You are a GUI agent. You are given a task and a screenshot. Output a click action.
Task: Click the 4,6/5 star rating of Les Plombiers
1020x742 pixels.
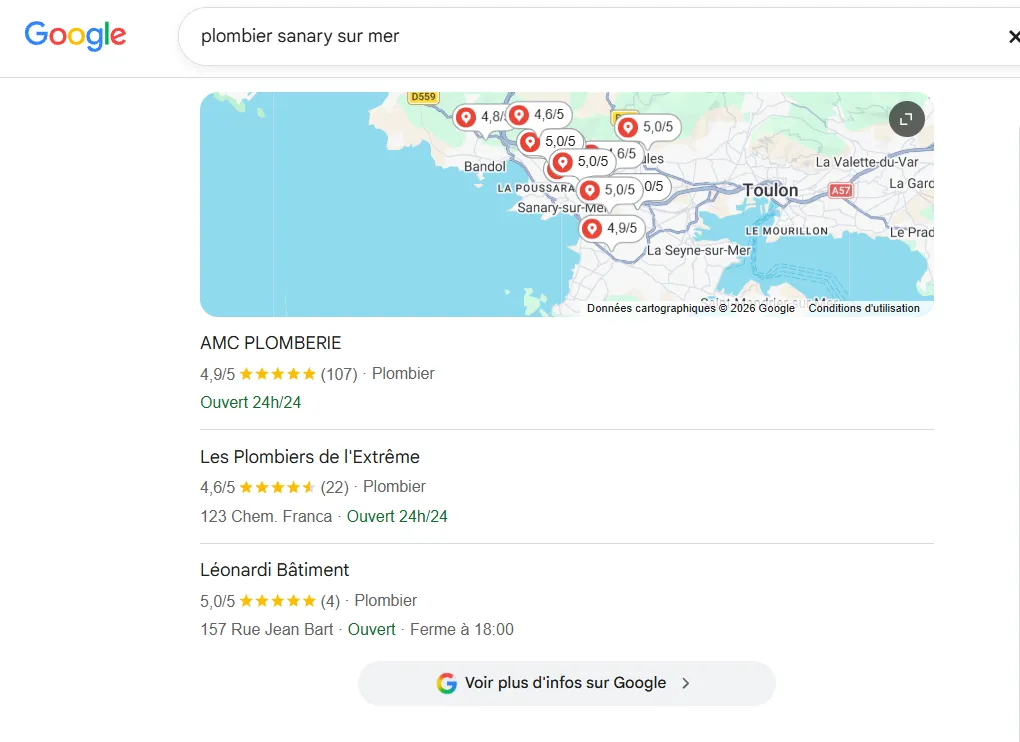click(x=278, y=487)
